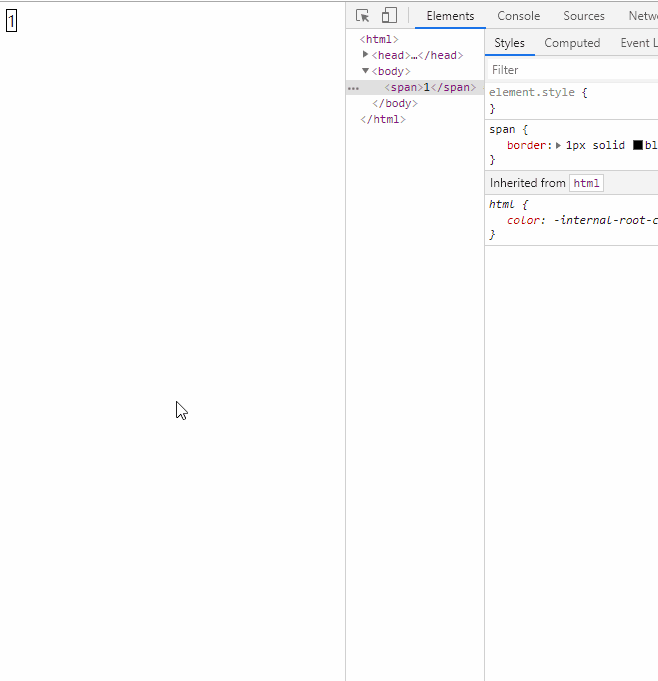Screen dimensions: 658x681
Task: Open the Event Listeners sub-tab
Action: pos(638,43)
